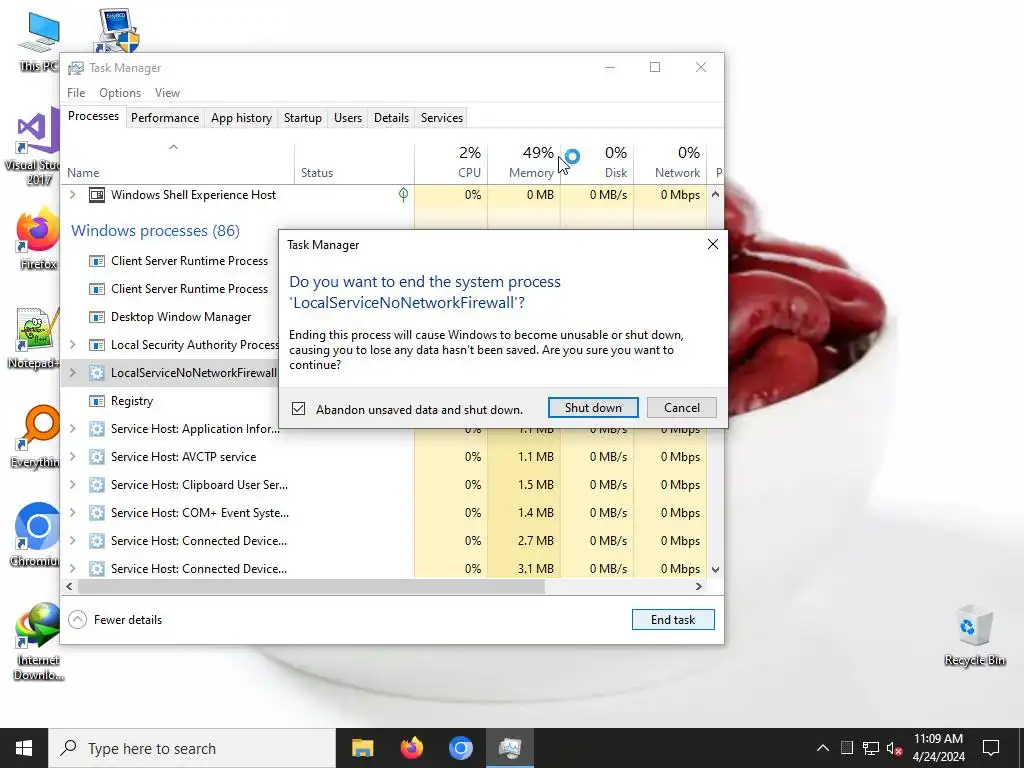
Task: Expand Service Host: COM+ Event System row
Action: 72,513
